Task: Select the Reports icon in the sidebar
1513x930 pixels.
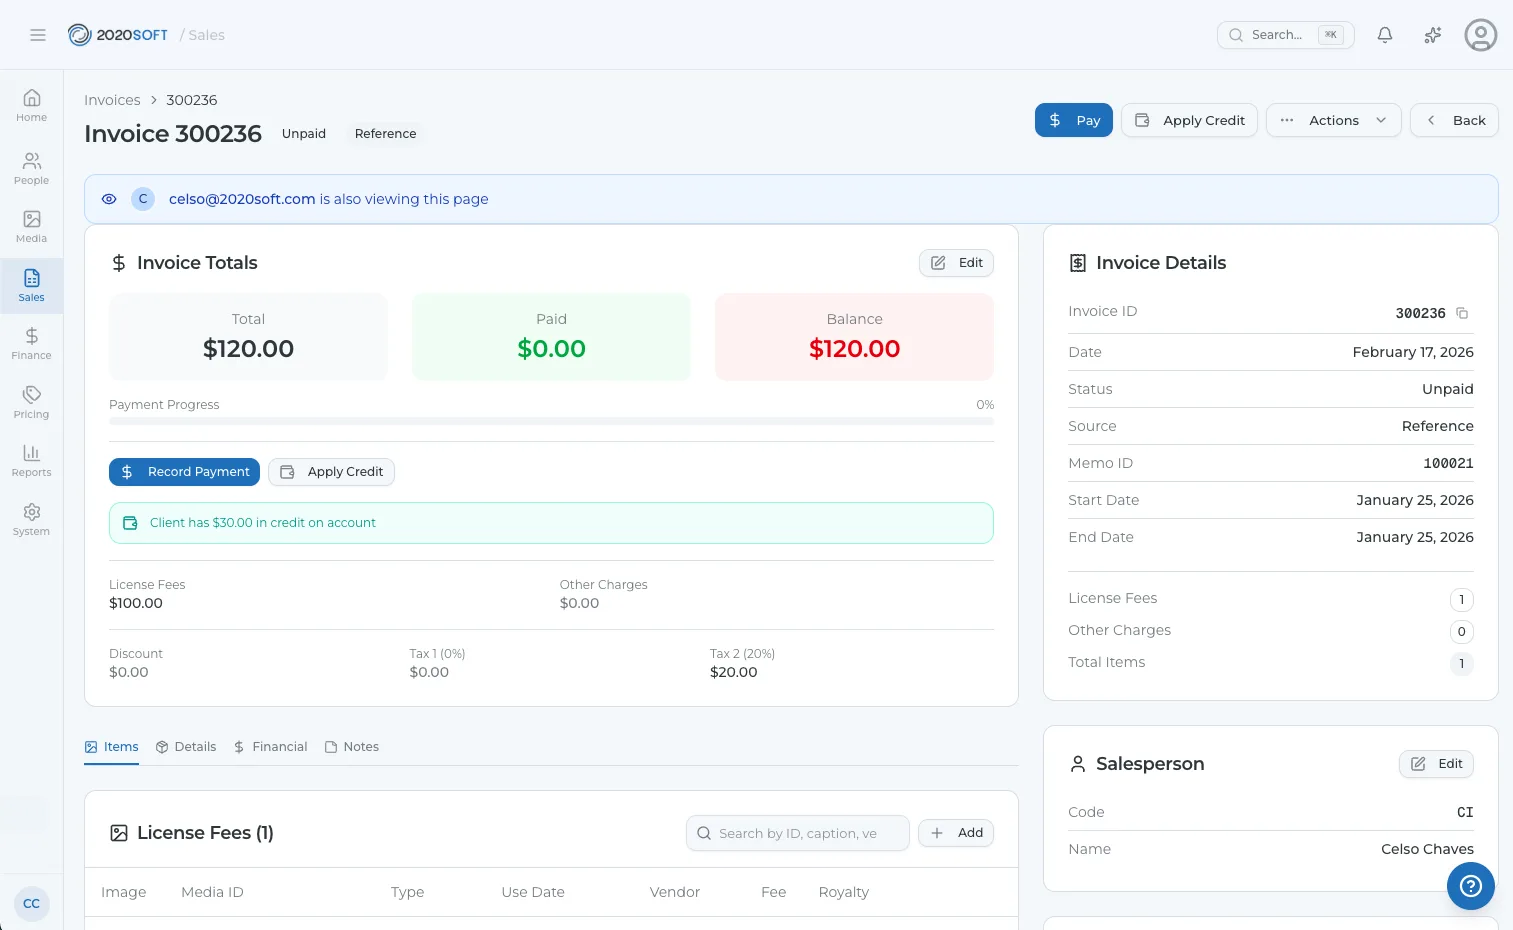Action: 31,460
